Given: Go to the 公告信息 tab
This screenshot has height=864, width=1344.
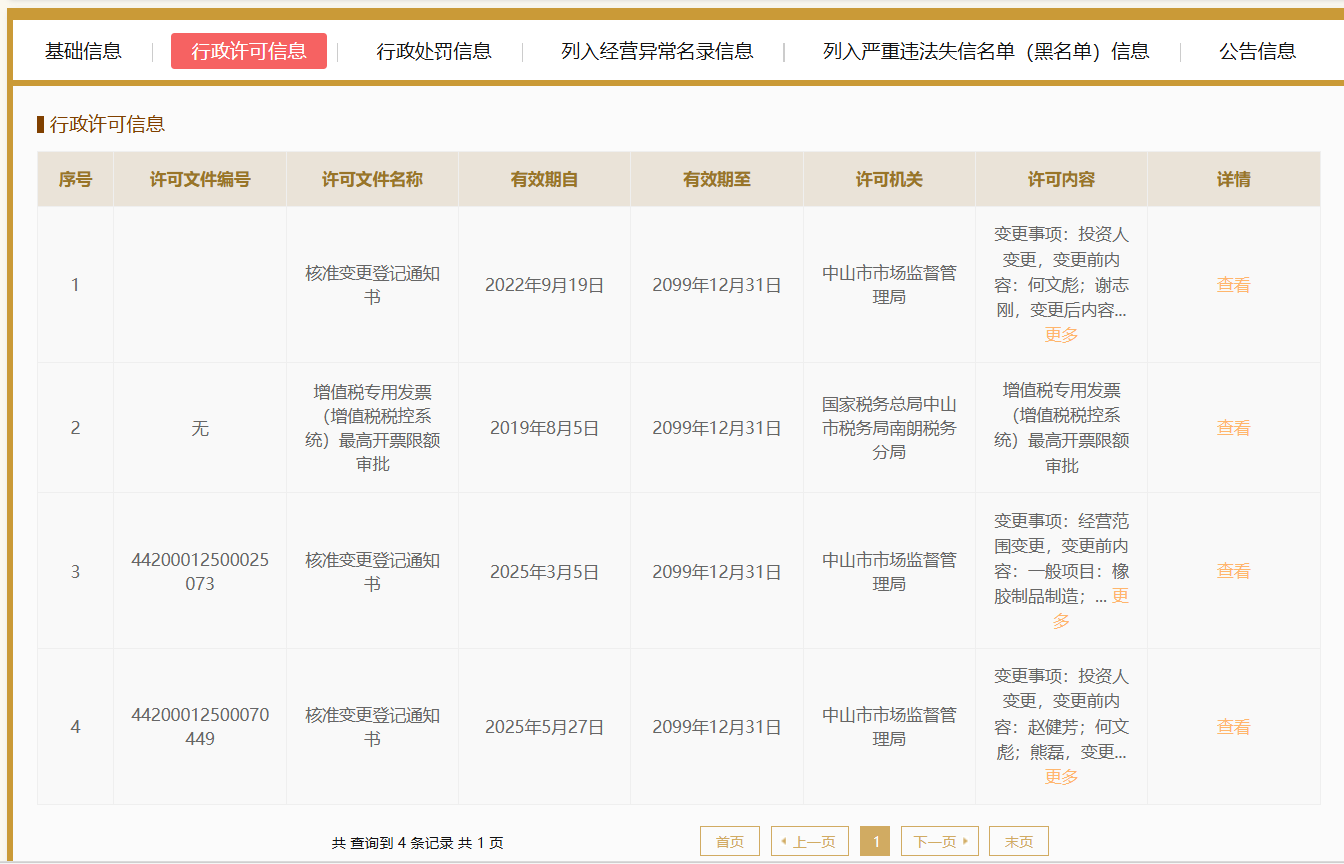Looking at the screenshot, I should (x=1257, y=51).
